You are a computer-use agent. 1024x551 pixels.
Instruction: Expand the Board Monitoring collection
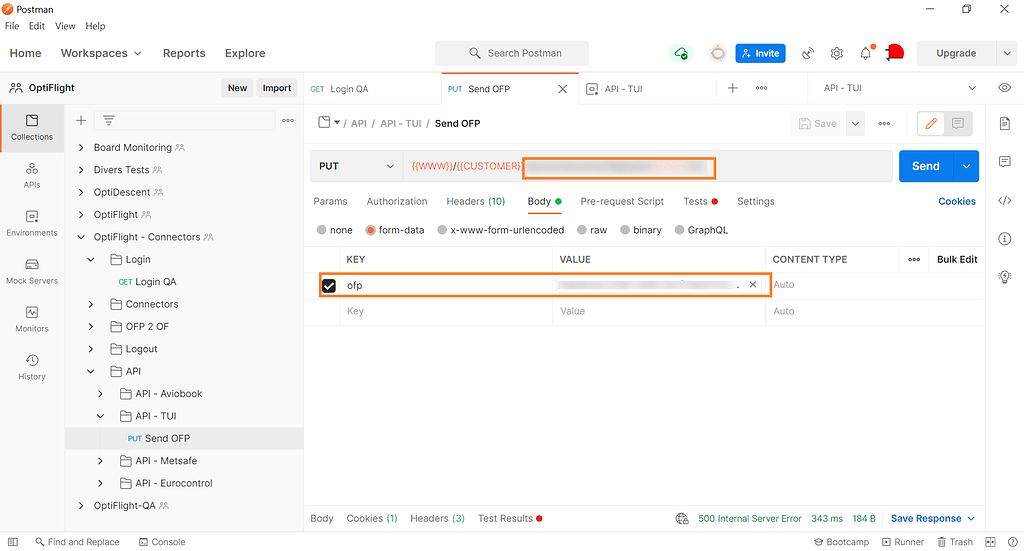coord(82,148)
